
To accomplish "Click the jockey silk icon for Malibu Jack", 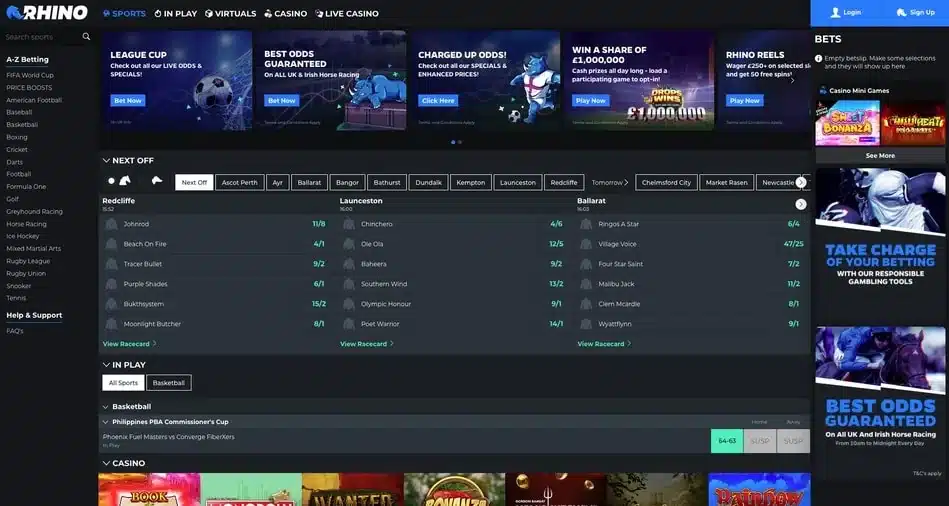I will click(x=586, y=284).
